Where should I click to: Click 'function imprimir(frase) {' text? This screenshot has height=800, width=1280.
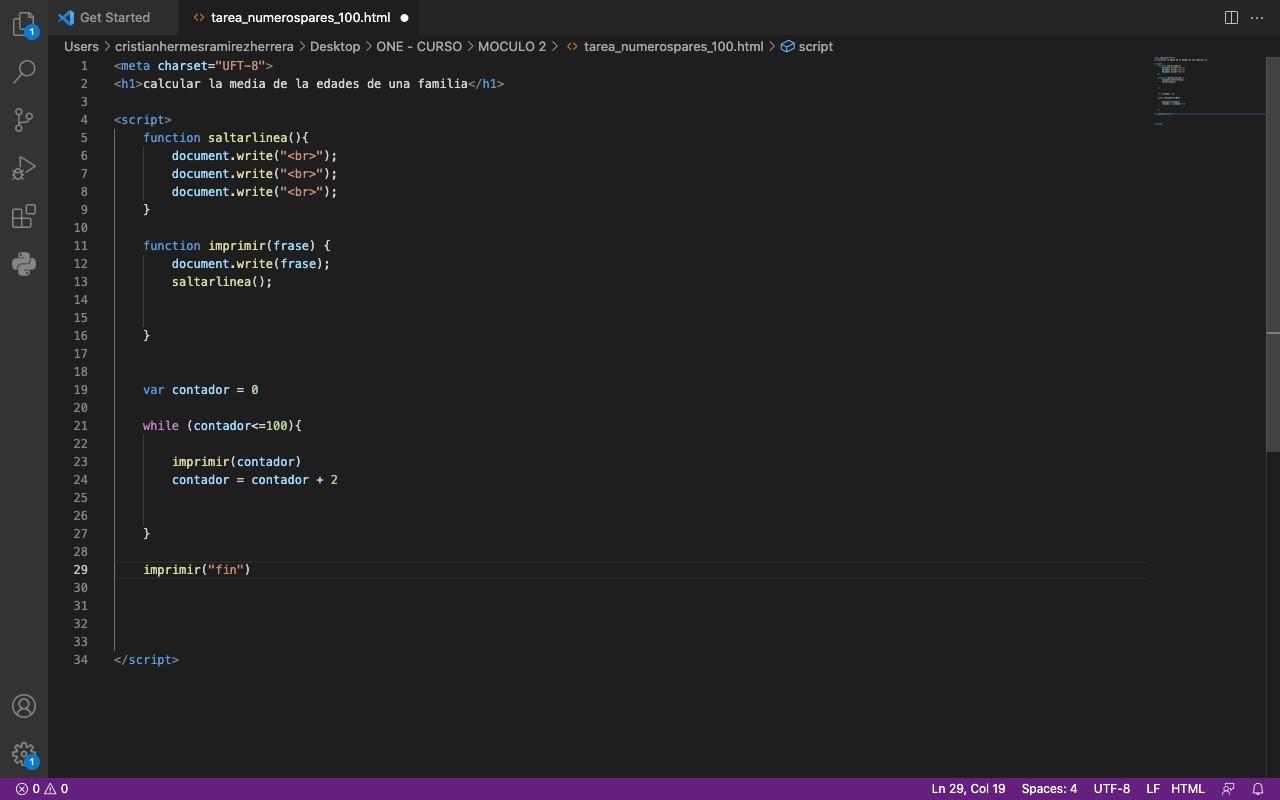(236, 246)
